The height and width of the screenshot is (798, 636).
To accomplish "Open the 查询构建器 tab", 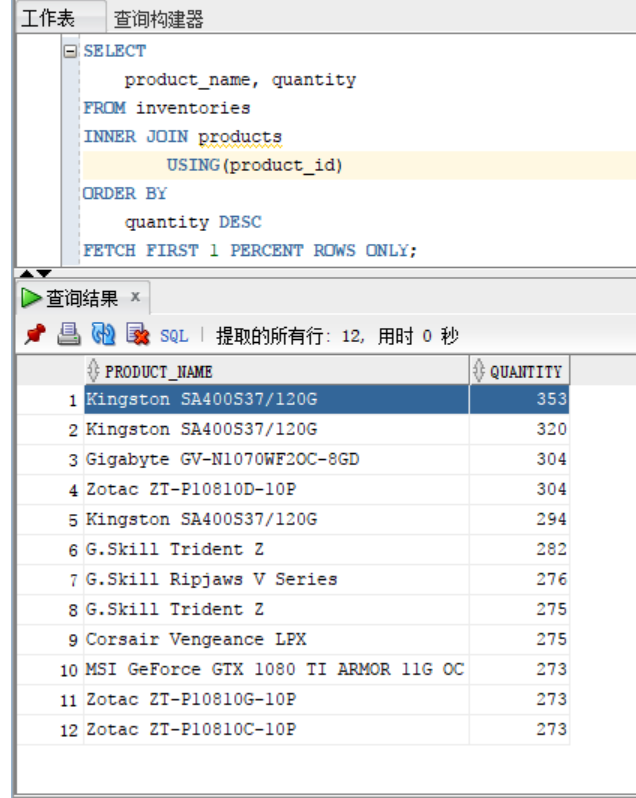I will click(x=158, y=19).
